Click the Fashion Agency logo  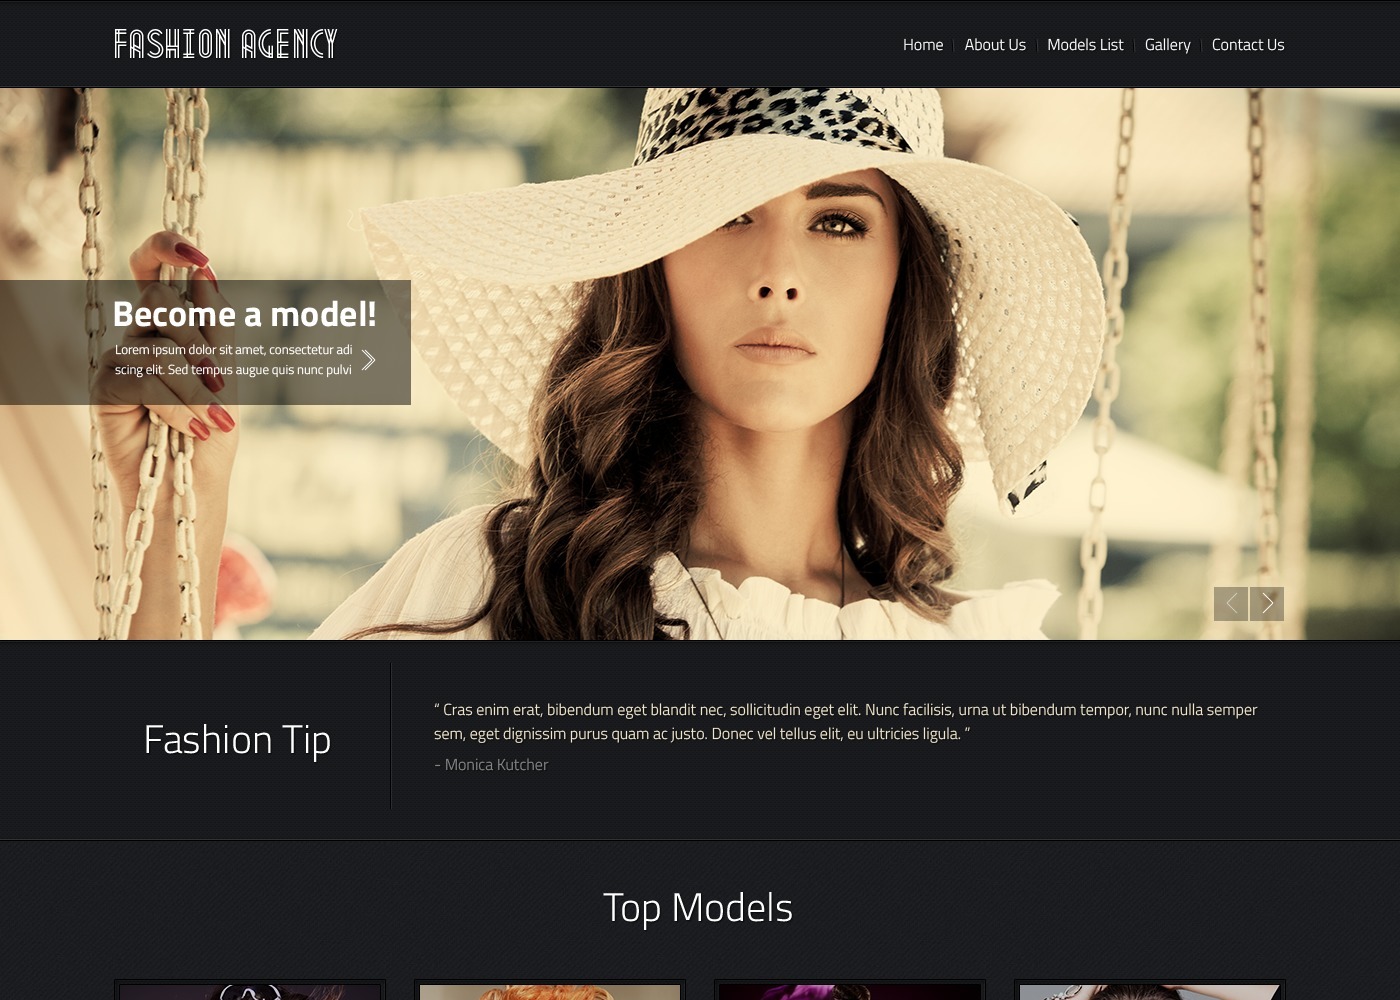[x=225, y=44]
